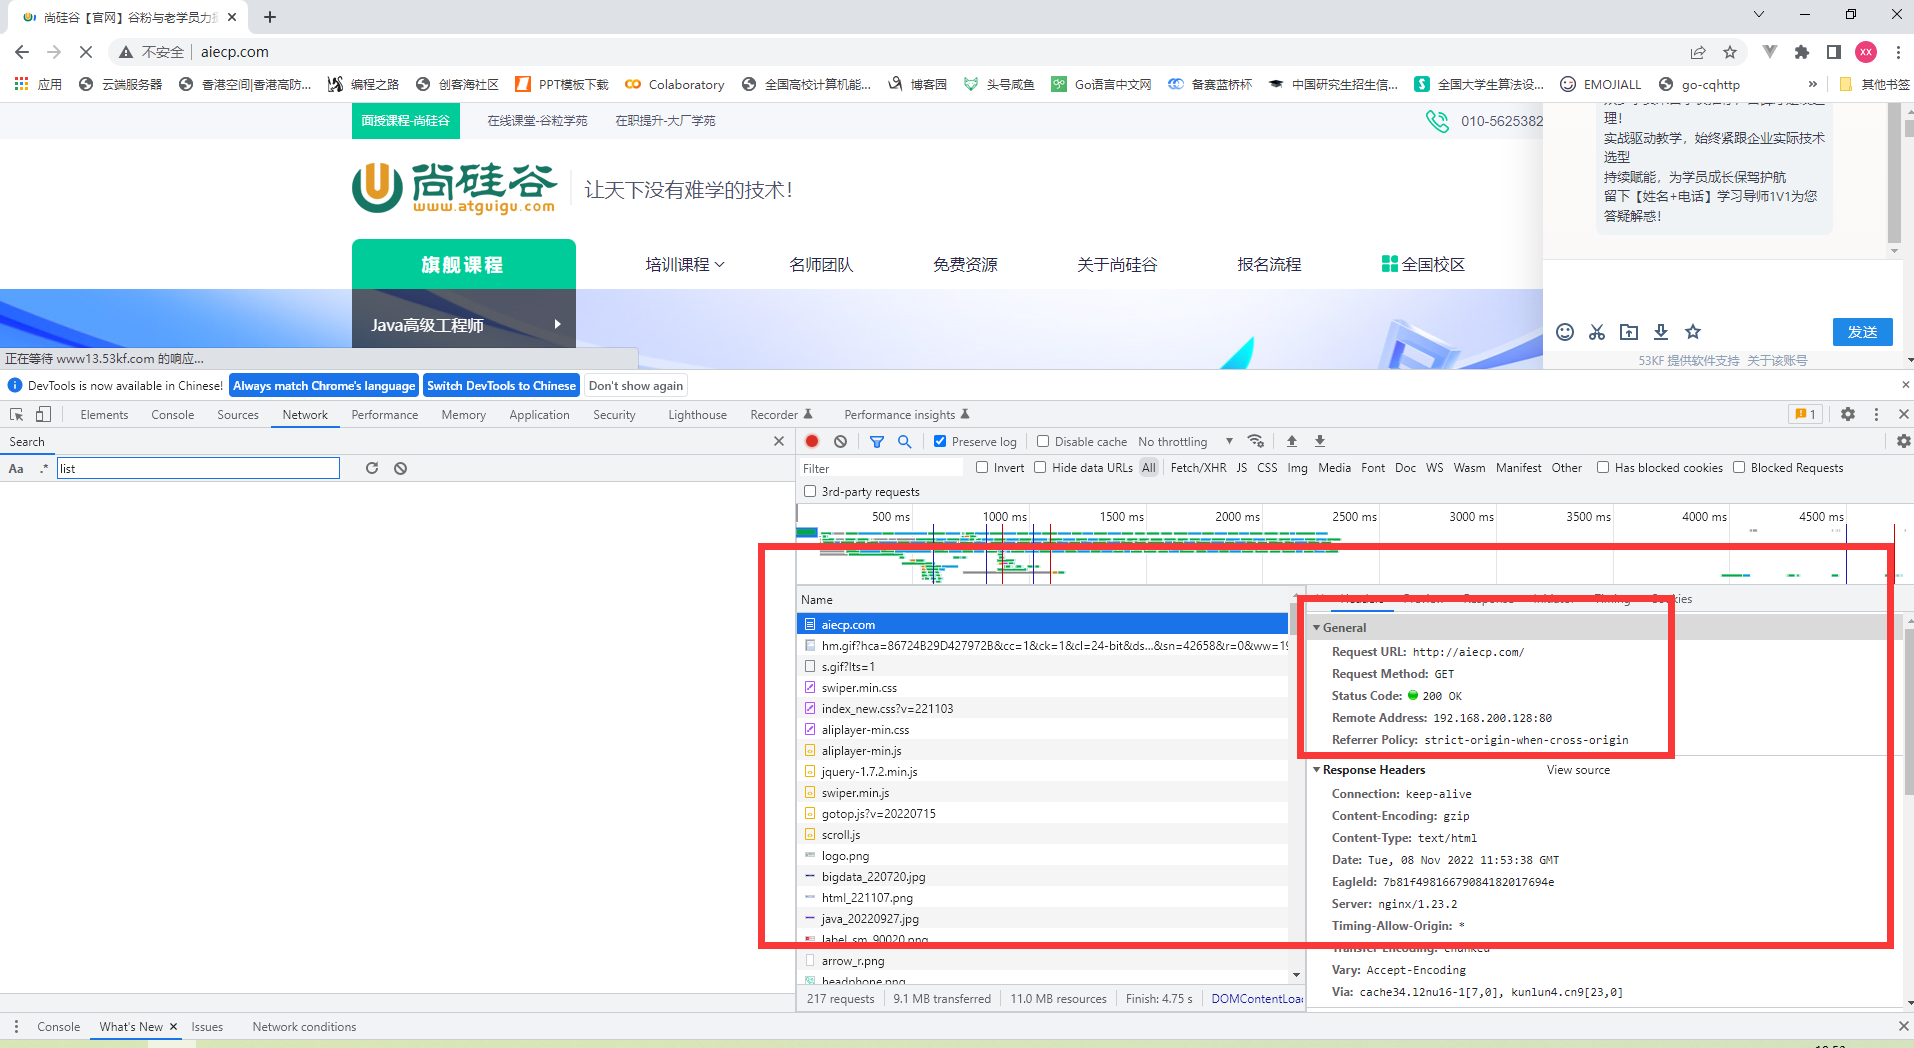The height and width of the screenshot is (1048, 1914).
Task: Toggle the network filter funnel icon
Action: [877, 441]
